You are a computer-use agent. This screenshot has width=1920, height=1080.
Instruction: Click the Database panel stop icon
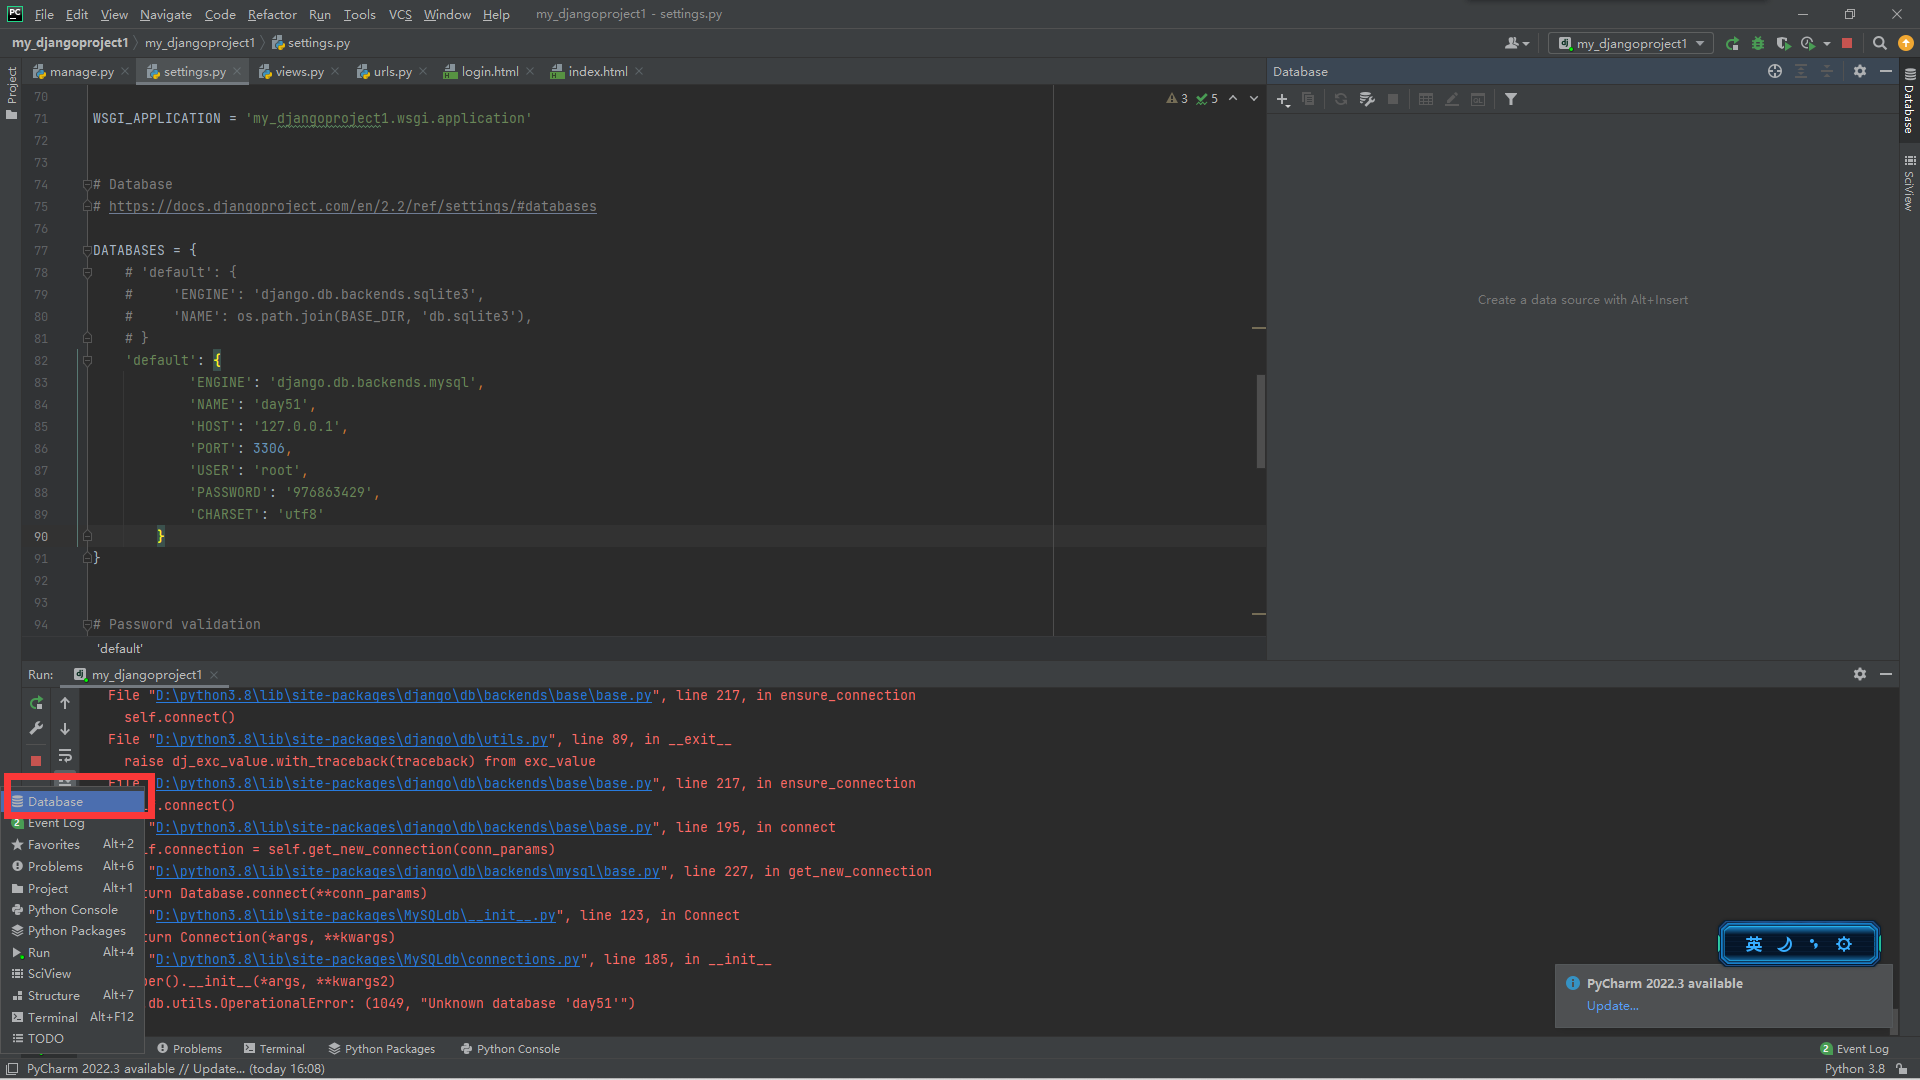click(x=1393, y=99)
